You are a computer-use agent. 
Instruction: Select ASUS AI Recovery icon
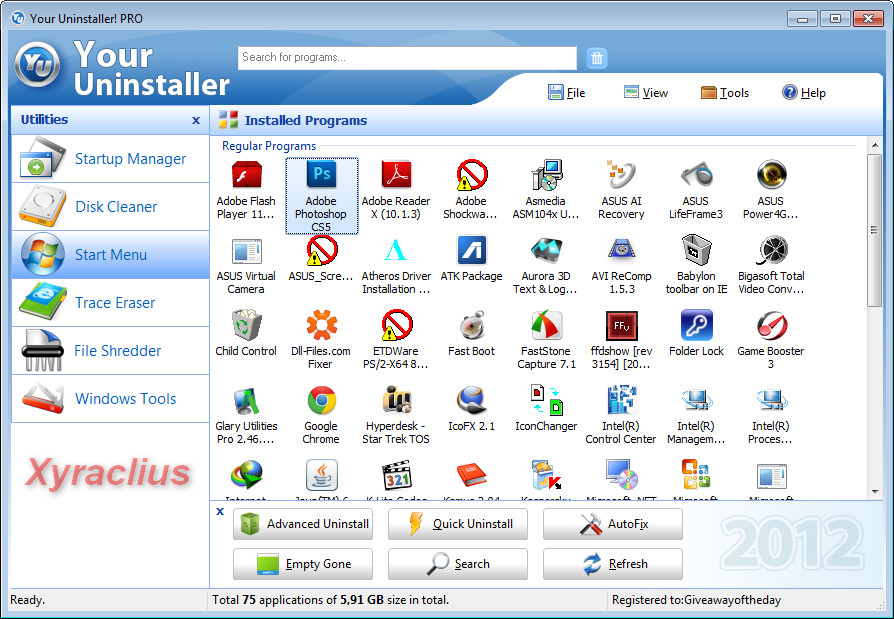[621, 174]
